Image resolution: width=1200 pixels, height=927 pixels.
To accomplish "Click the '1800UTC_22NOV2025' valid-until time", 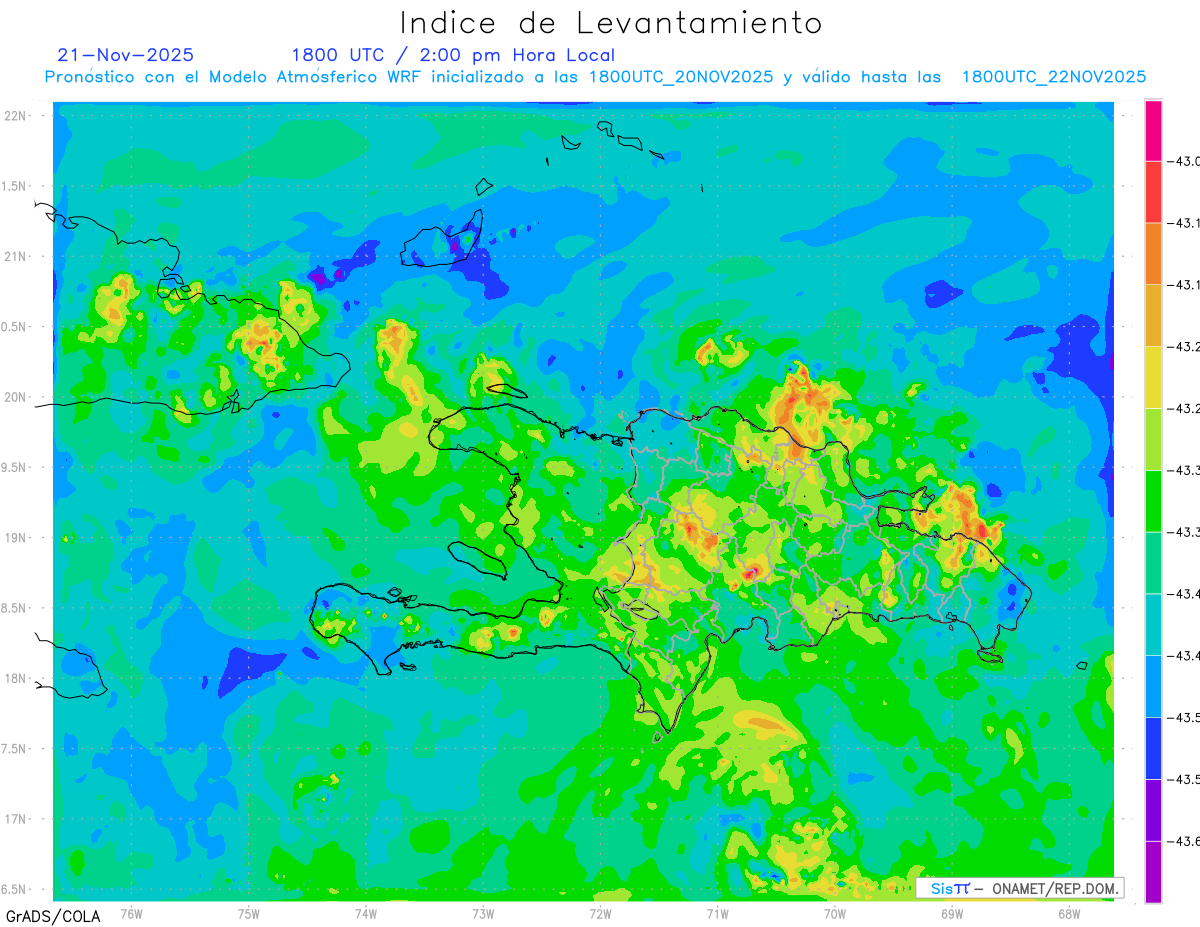I will (x=1054, y=77).
